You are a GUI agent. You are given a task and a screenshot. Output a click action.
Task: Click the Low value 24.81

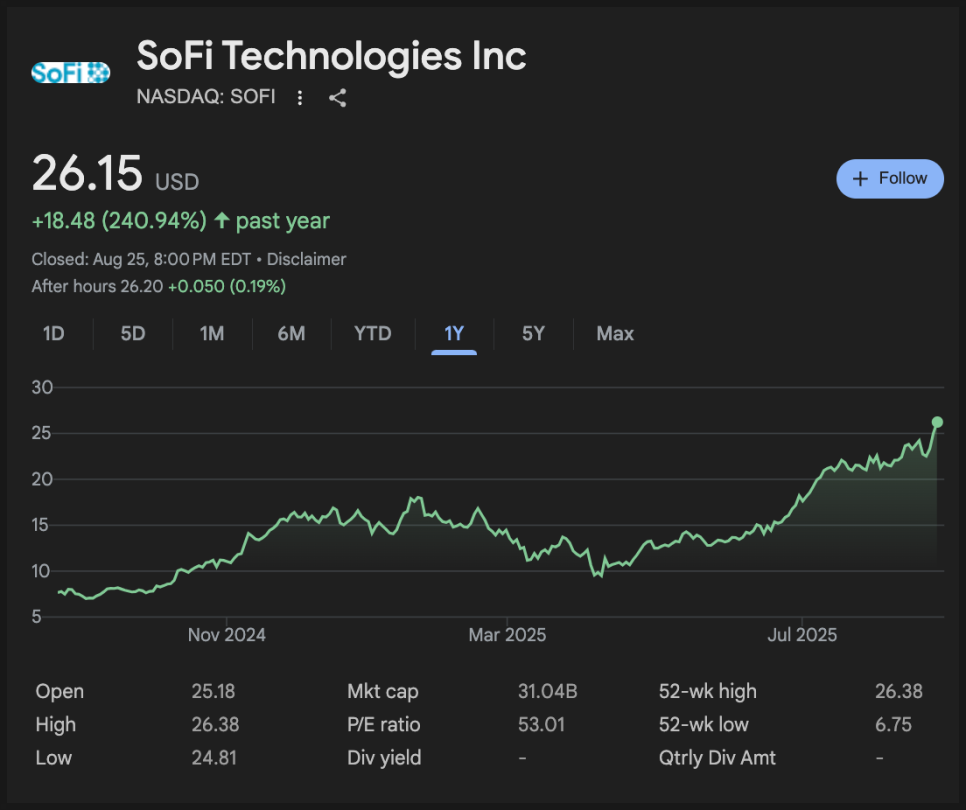coord(214,758)
